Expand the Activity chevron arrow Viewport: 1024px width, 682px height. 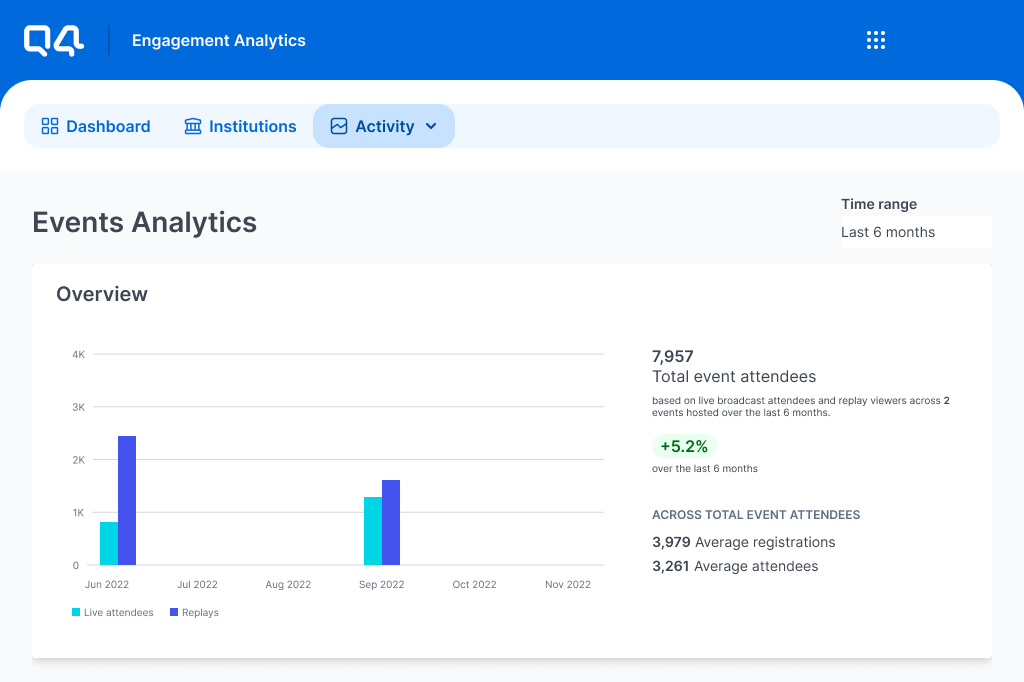tap(431, 127)
